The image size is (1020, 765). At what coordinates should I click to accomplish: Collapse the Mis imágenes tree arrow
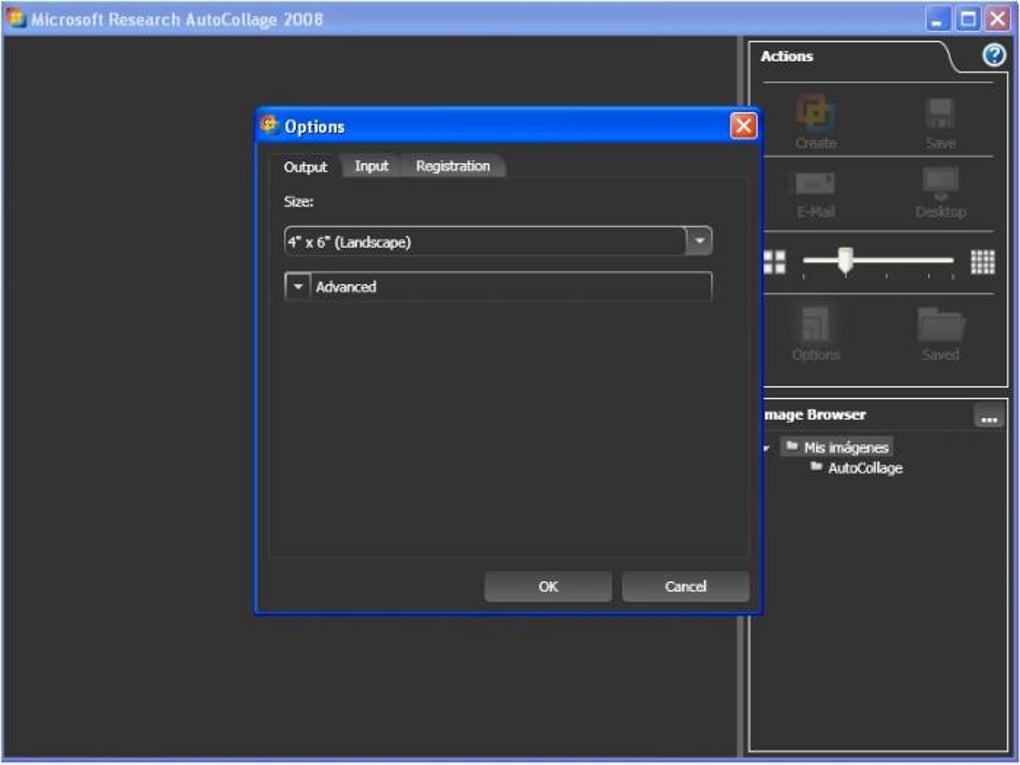point(768,448)
